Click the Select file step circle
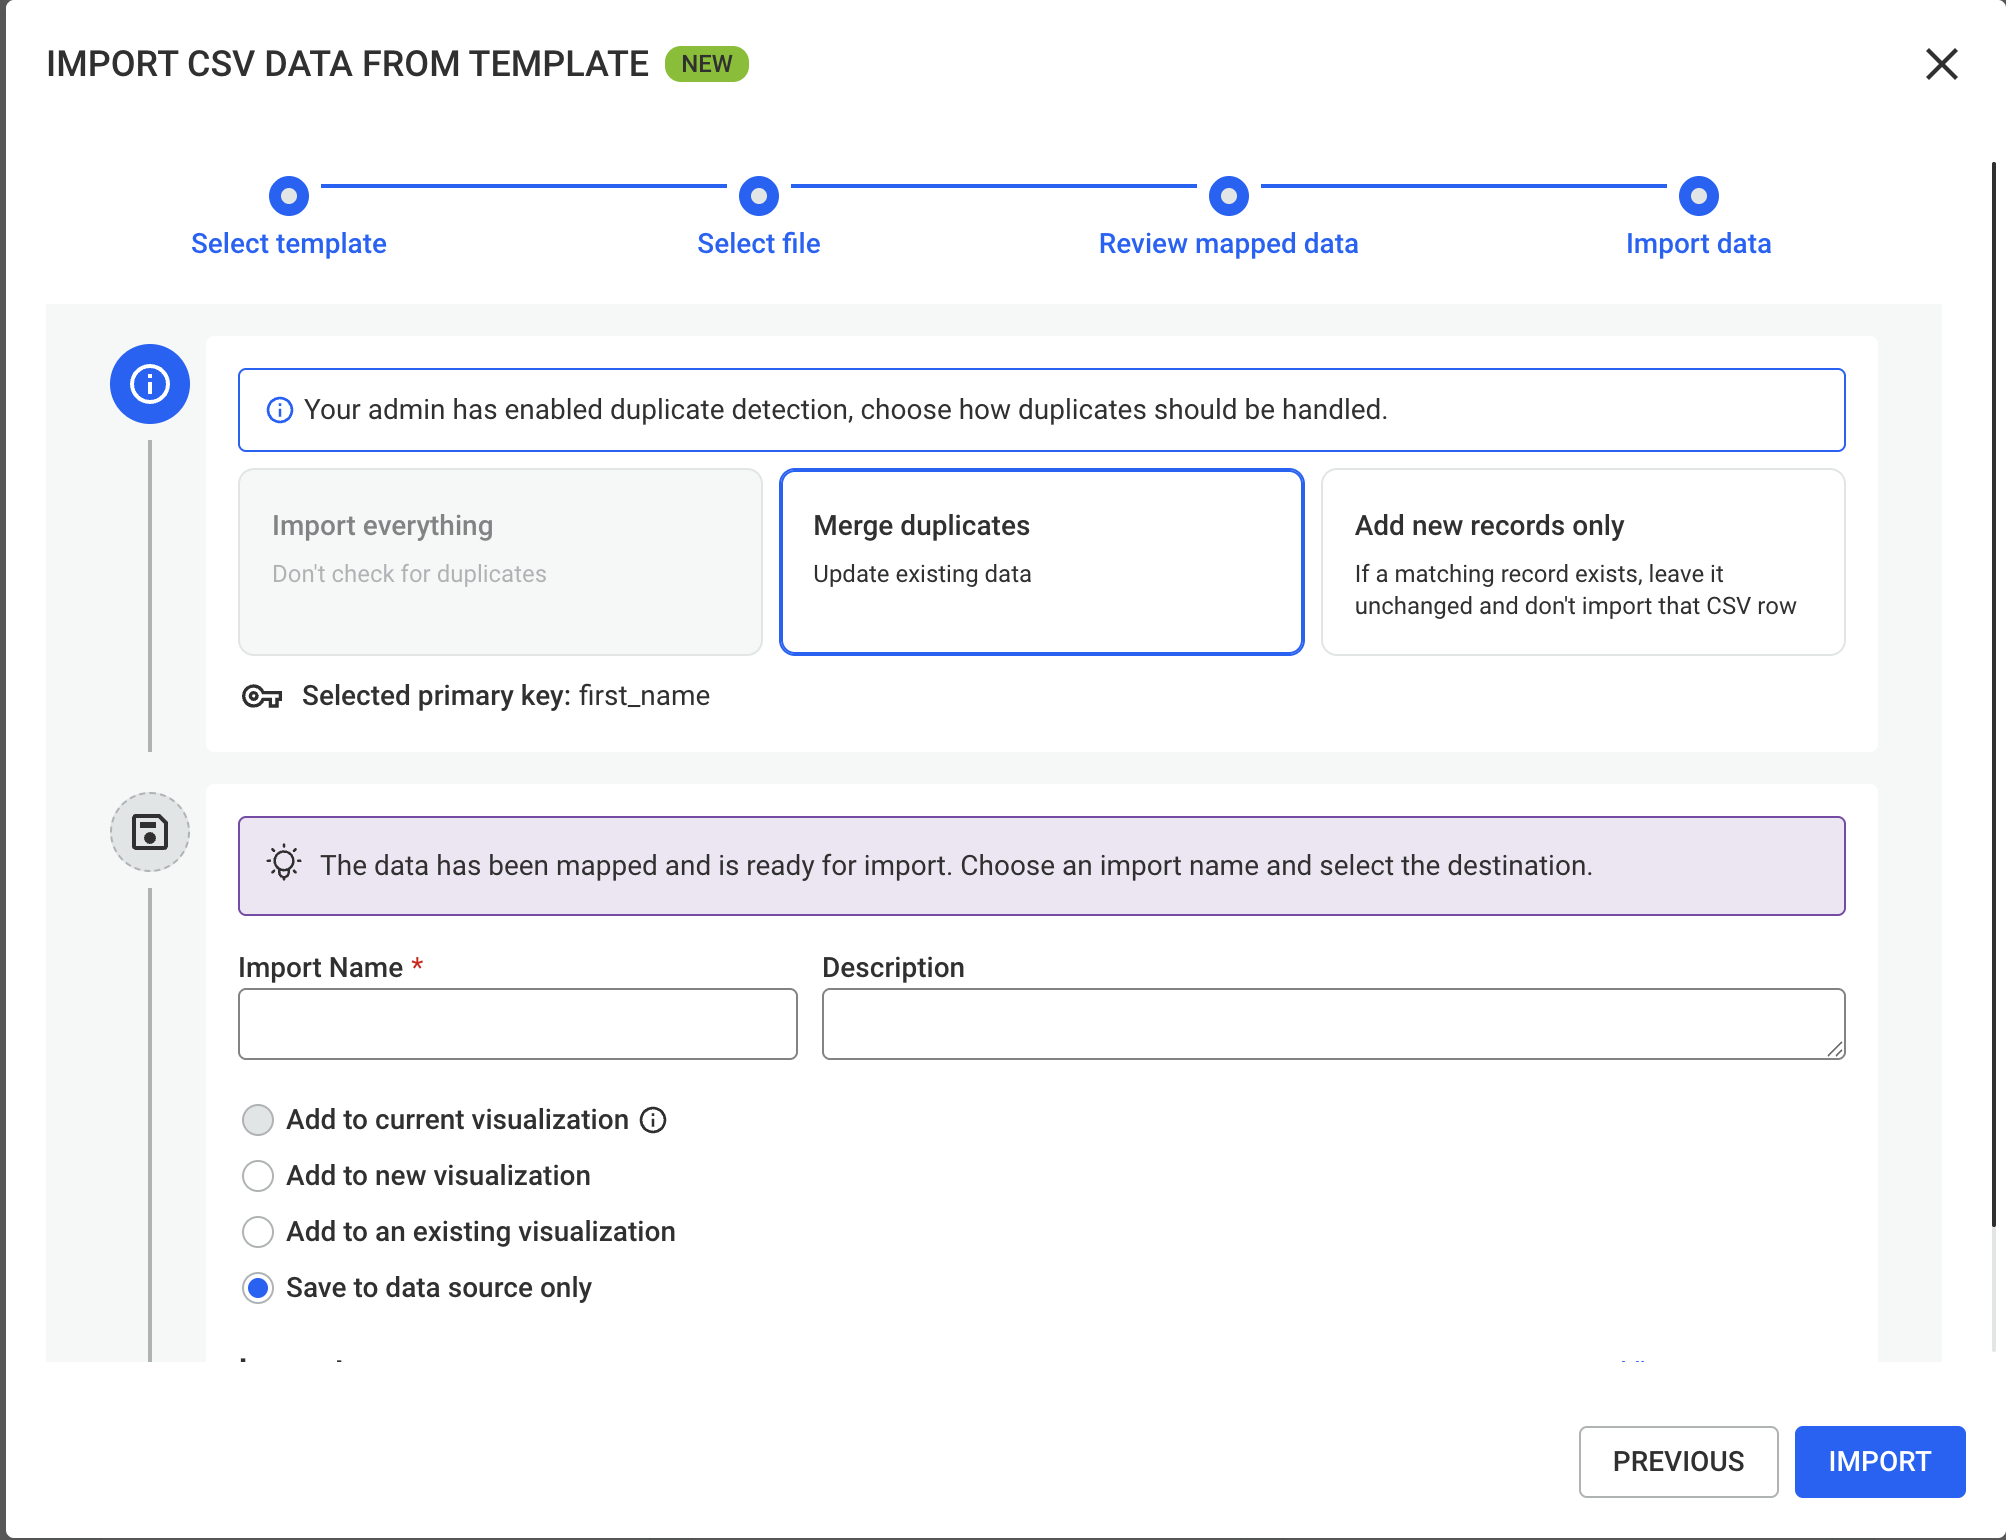Viewport: 2006px width, 1540px height. click(759, 196)
